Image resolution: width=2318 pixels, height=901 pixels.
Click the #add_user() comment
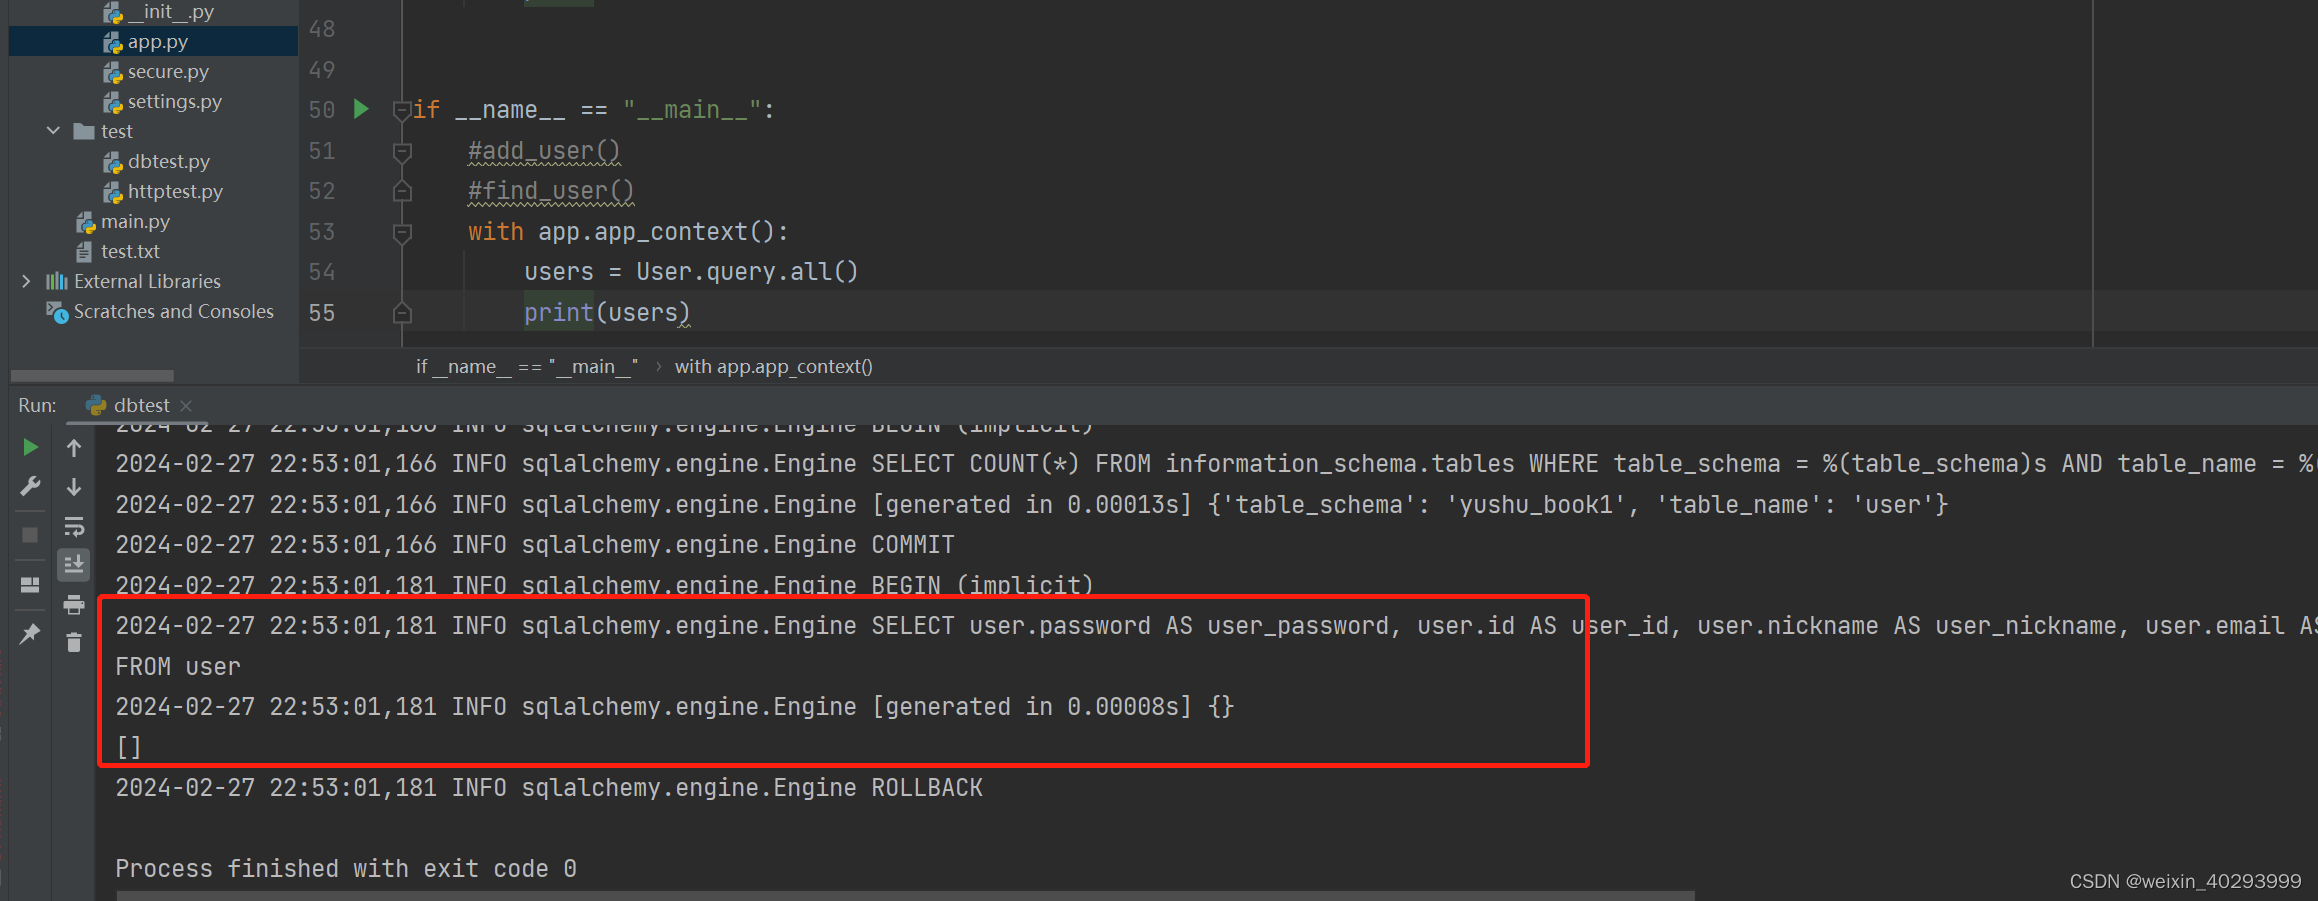point(544,151)
